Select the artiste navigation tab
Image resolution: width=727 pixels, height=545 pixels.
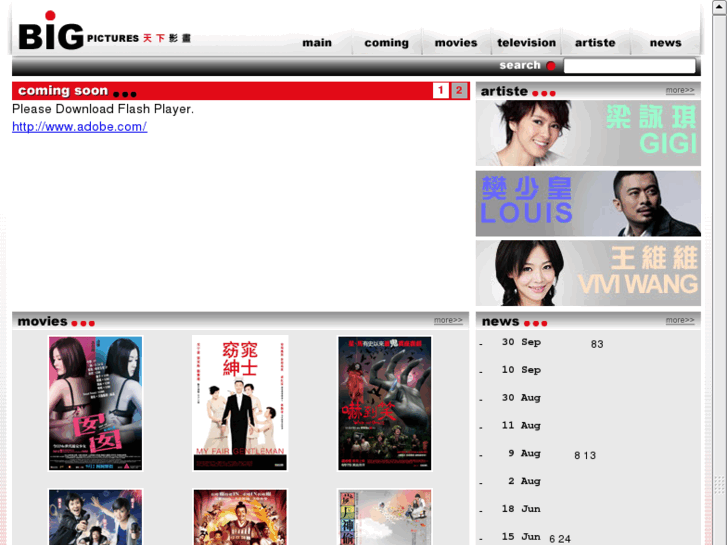[595, 43]
